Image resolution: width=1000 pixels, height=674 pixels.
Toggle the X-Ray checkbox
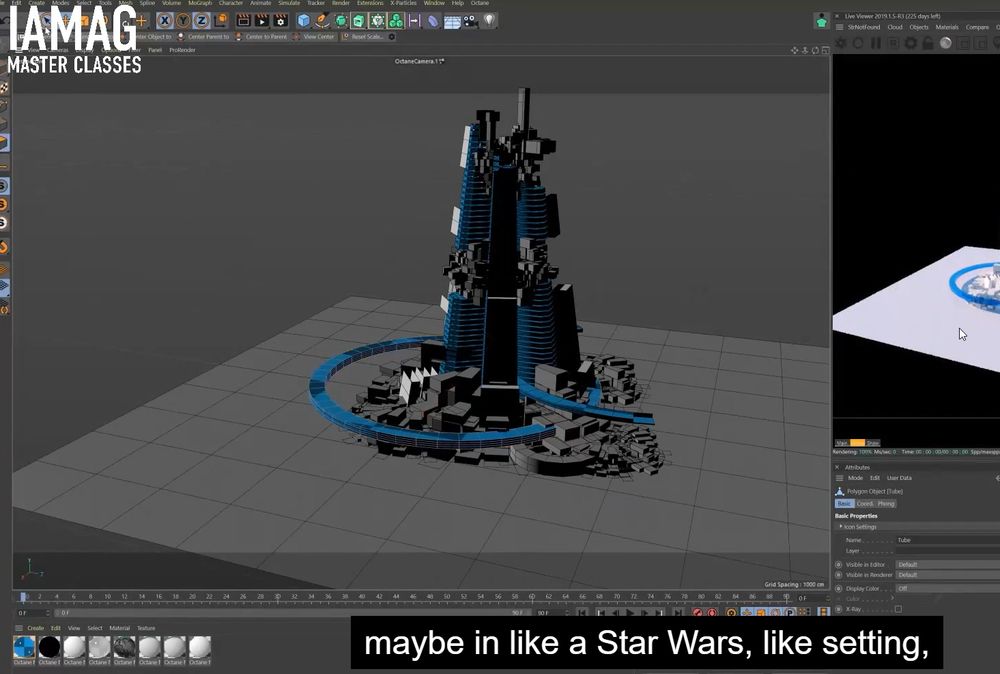898,609
